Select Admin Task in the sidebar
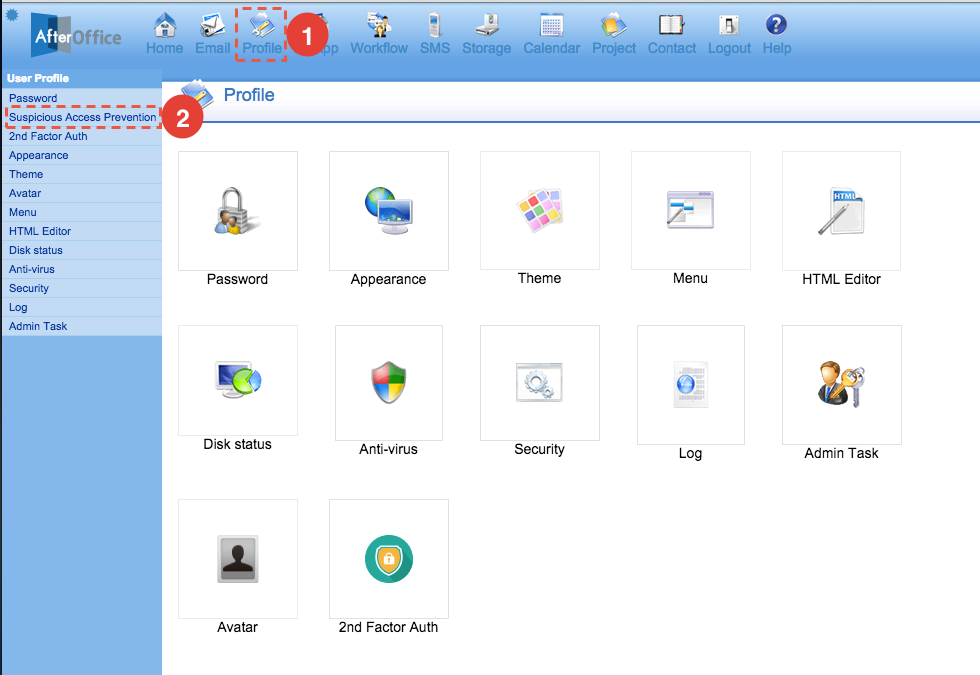 click(82, 326)
